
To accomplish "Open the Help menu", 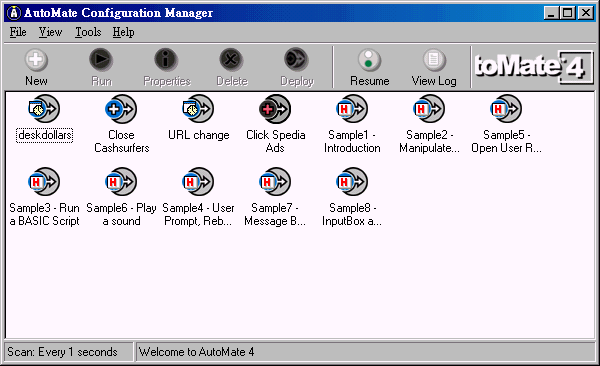I will click(x=123, y=32).
